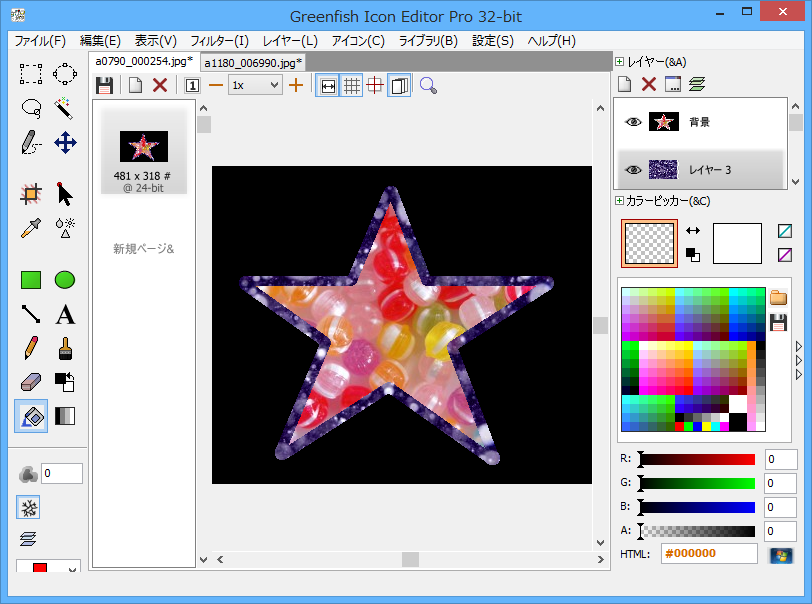Click the Save icon in document toolbar
812x604 pixels.
click(x=104, y=85)
